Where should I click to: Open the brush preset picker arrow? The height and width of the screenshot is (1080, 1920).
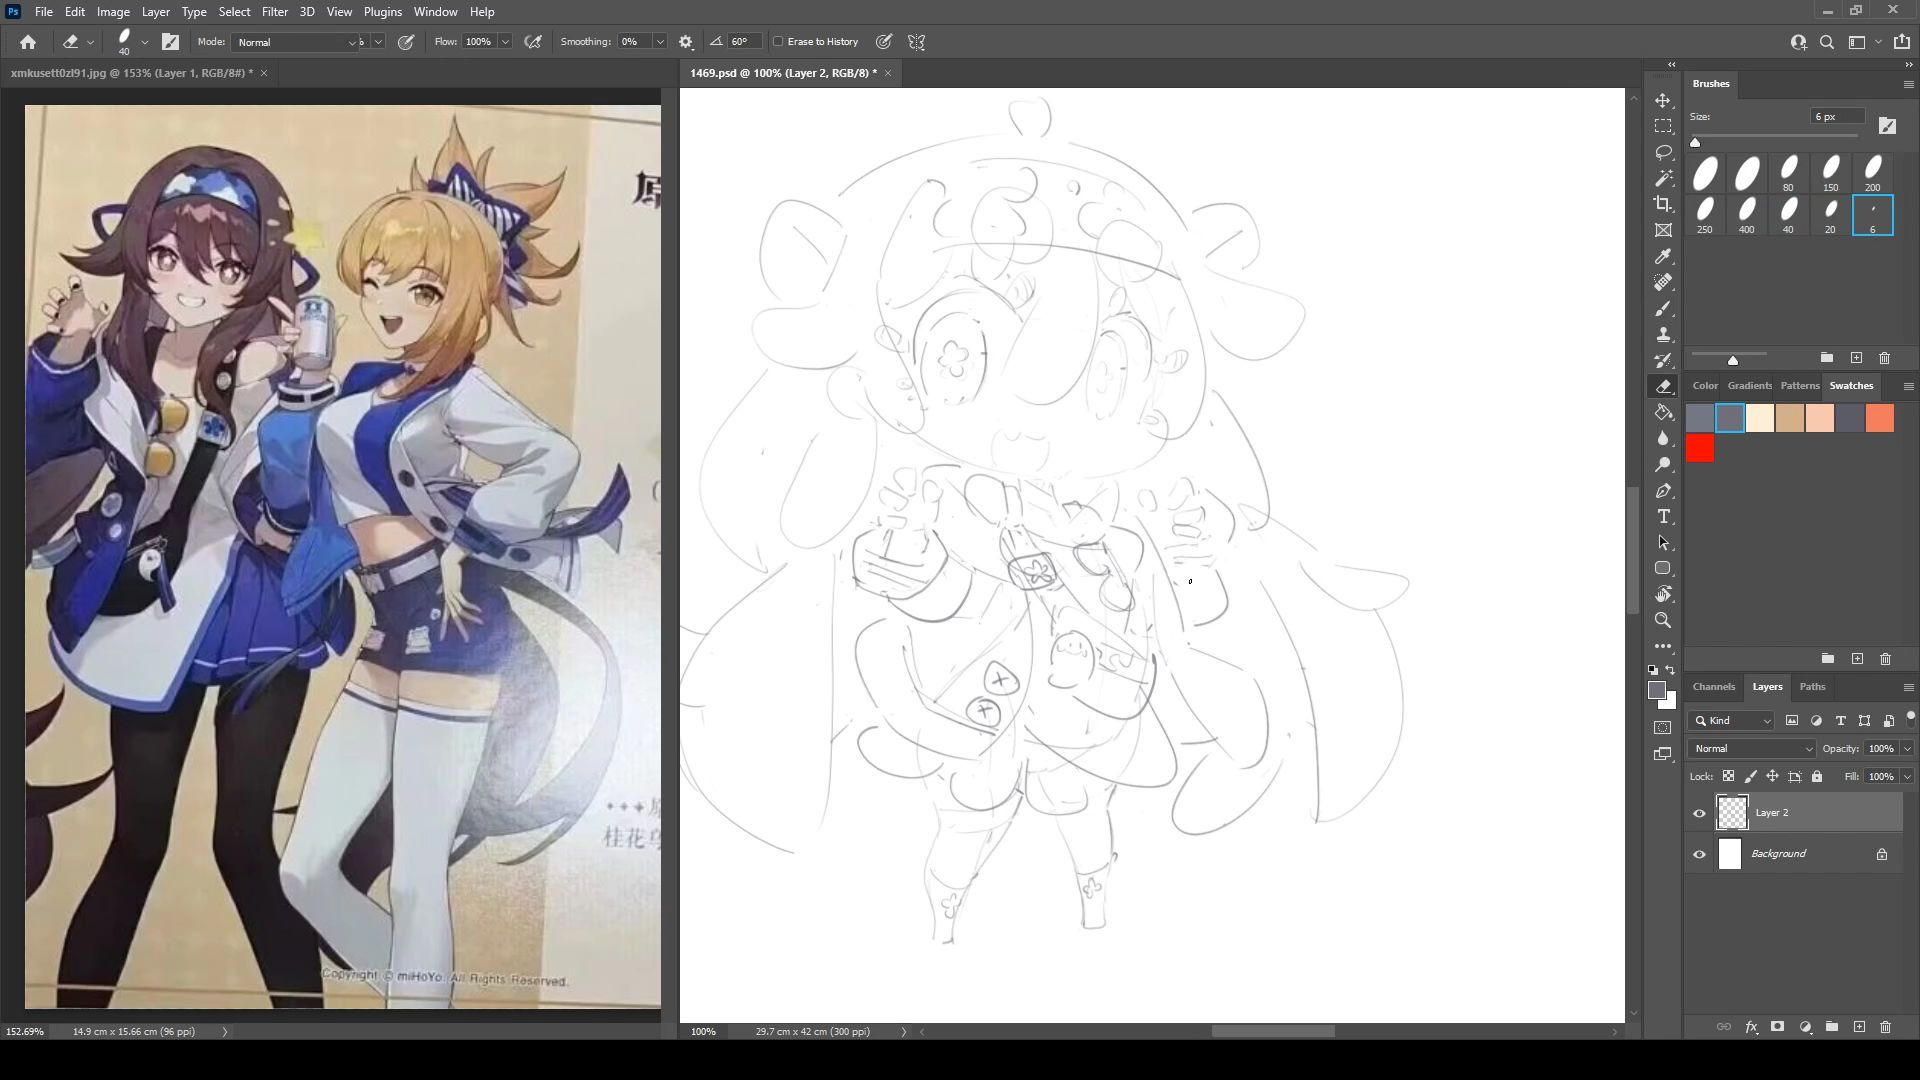pyautogui.click(x=145, y=42)
